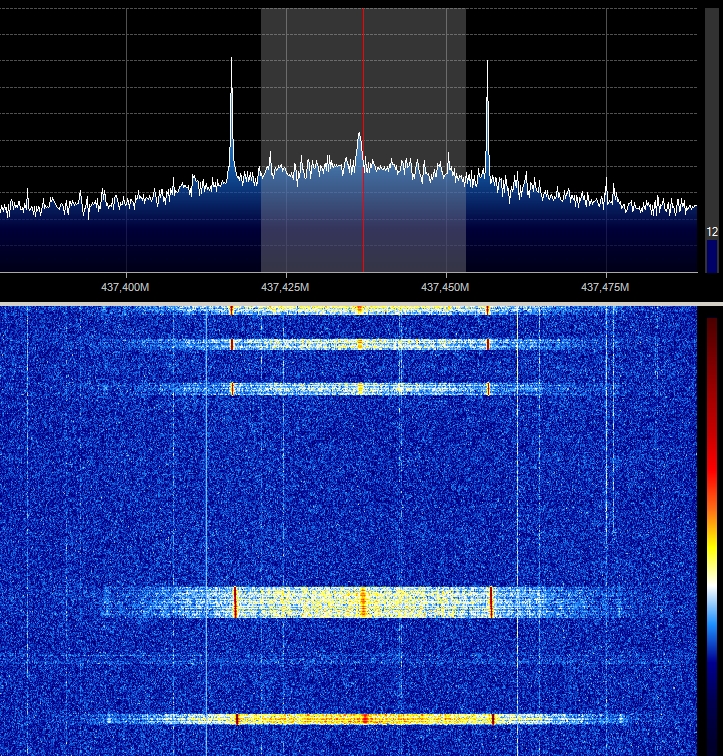Click the 437,475M frequency axis label
The height and width of the screenshot is (756, 723).
[x=605, y=288]
